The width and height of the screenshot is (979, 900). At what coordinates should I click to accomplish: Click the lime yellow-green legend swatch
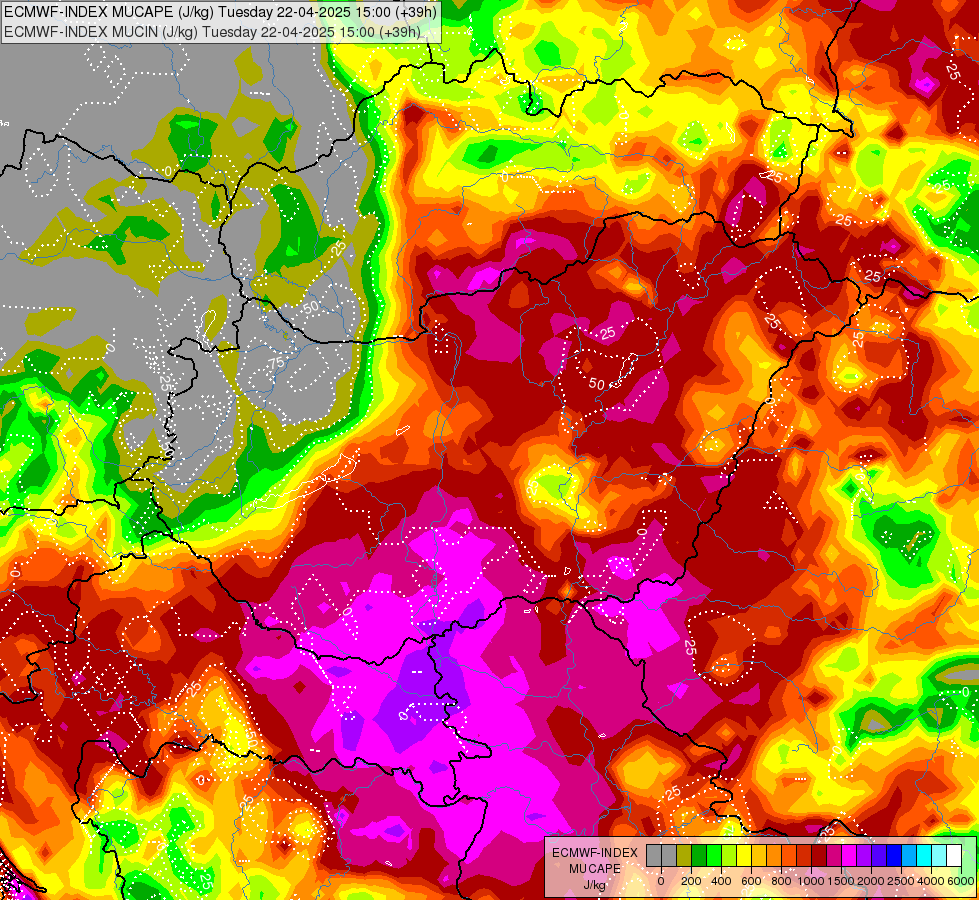[x=729, y=855]
